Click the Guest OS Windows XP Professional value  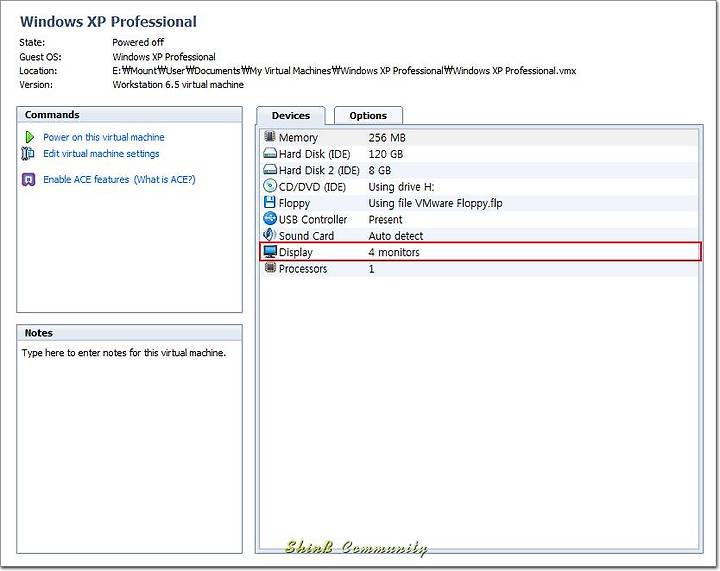164,57
